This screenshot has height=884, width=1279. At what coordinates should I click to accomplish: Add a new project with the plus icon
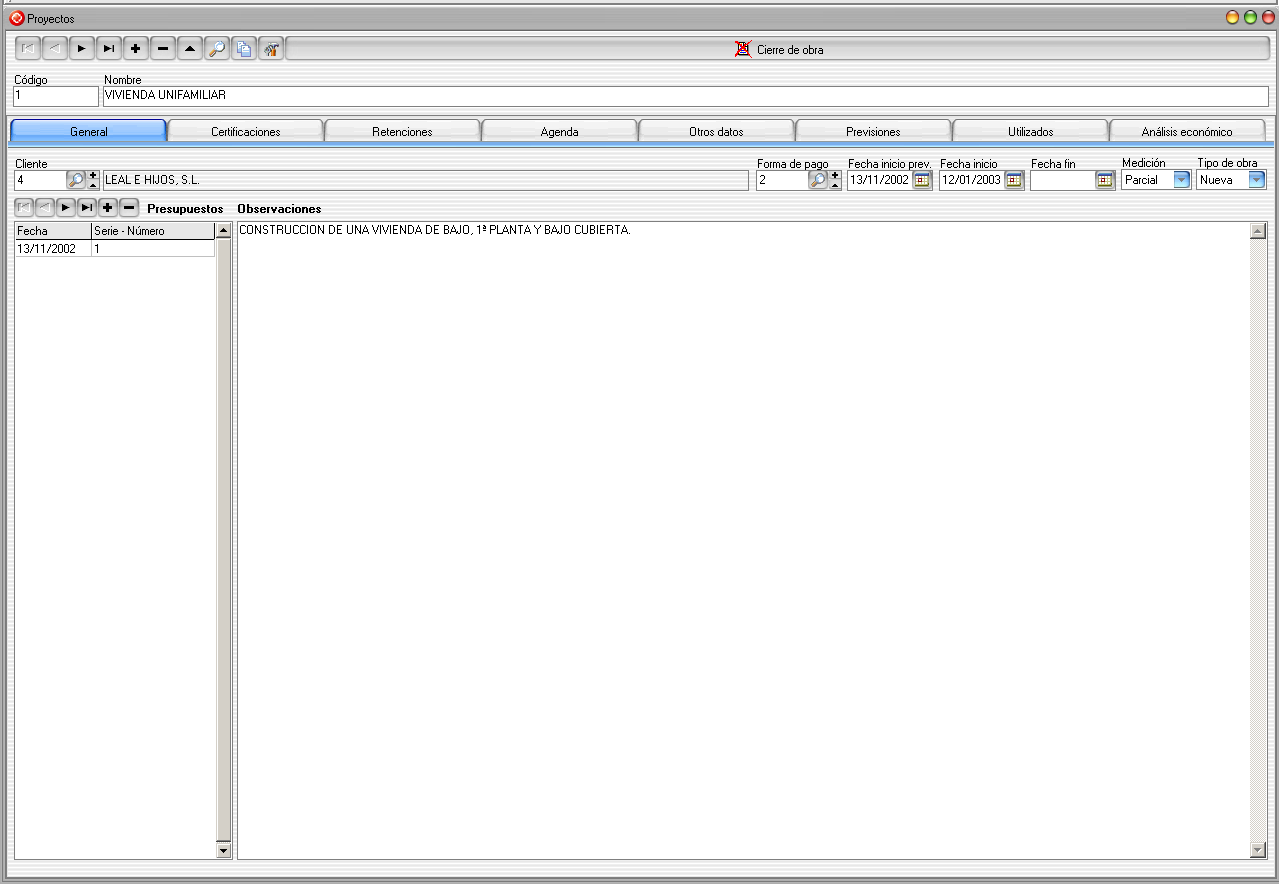click(x=136, y=49)
